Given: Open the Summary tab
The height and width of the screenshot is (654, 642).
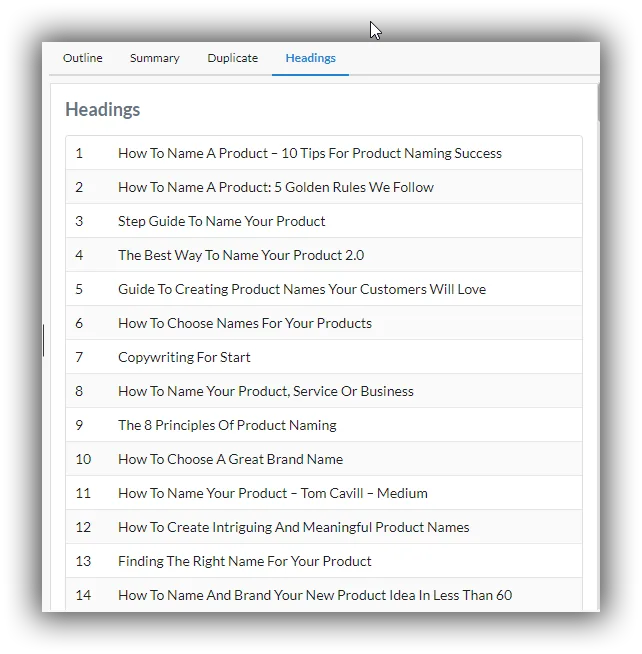Looking at the screenshot, I should [x=154, y=58].
